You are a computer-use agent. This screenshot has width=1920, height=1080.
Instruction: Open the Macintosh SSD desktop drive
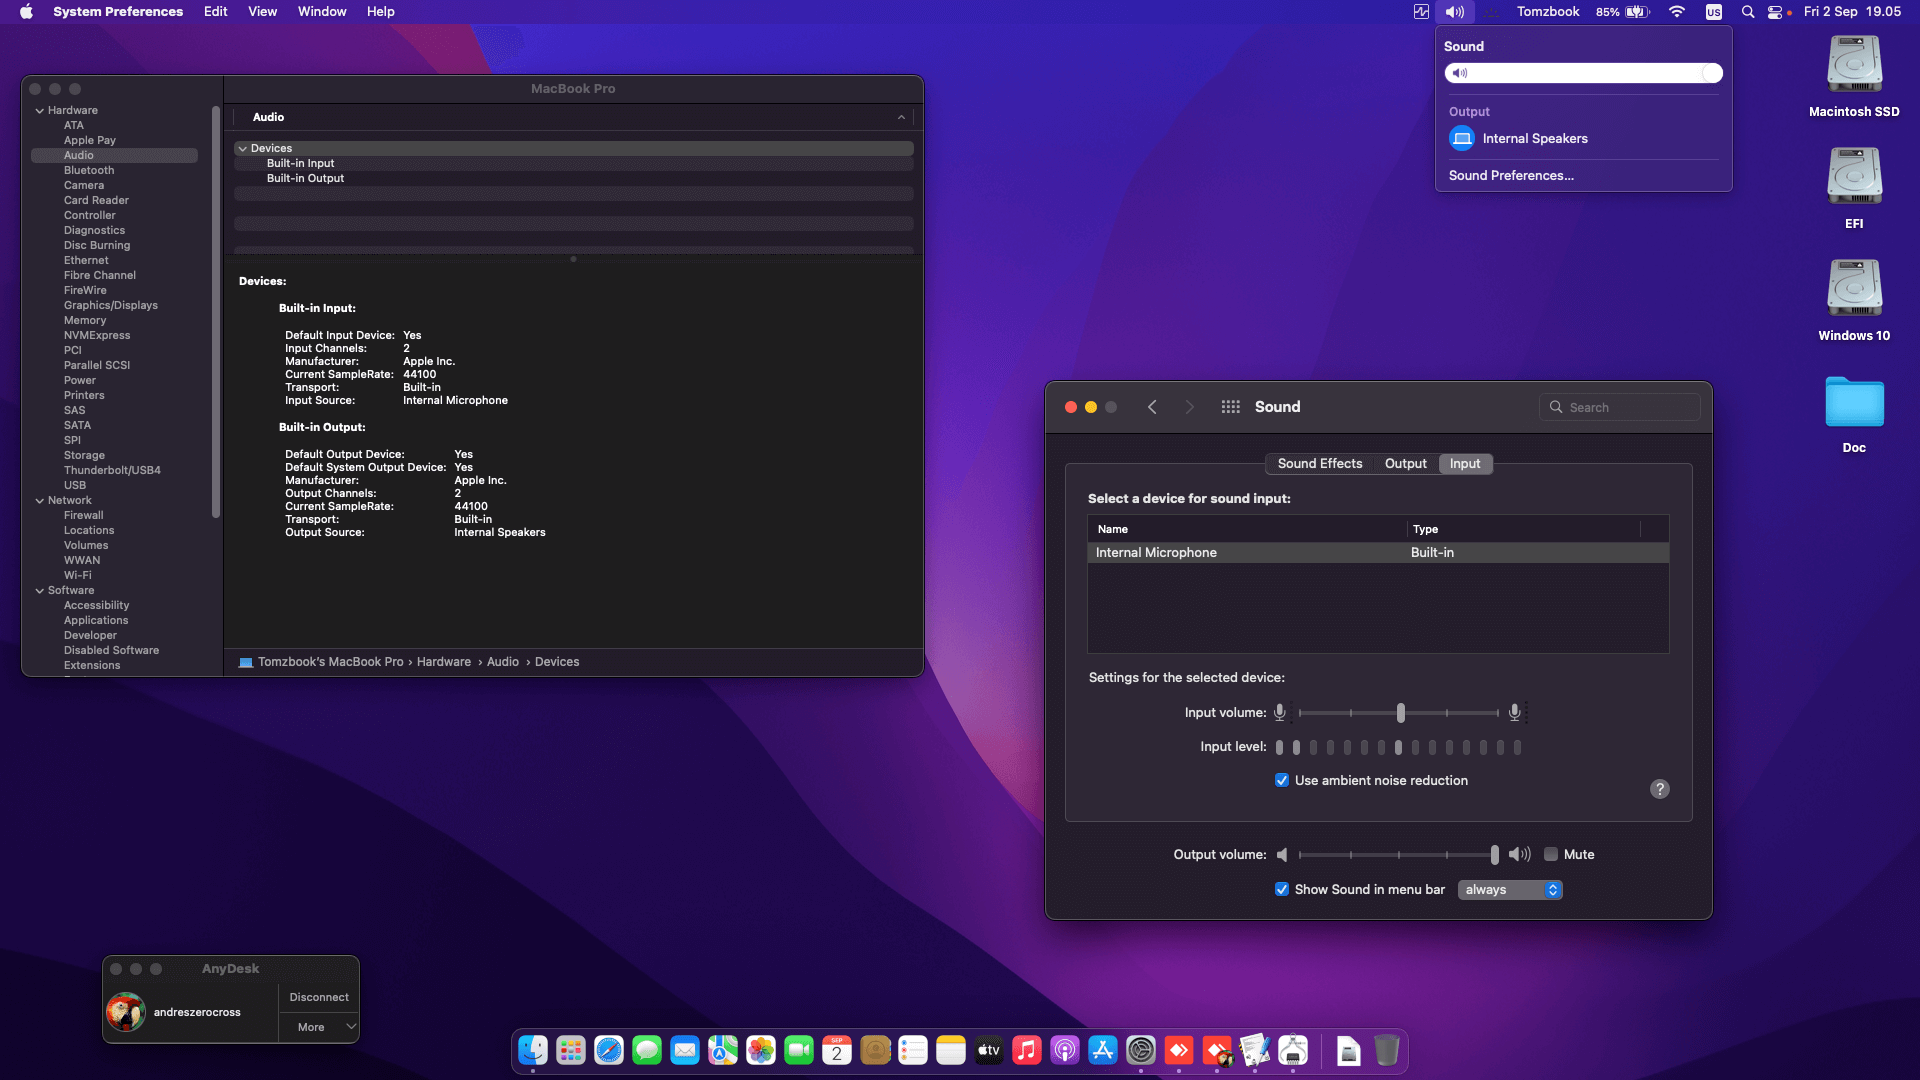(1853, 65)
